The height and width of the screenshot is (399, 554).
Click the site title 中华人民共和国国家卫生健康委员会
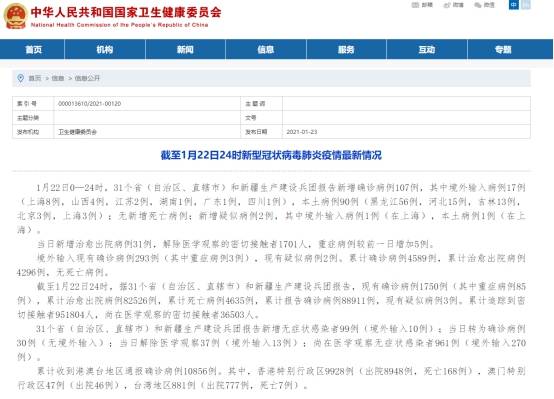click(126, 12)
